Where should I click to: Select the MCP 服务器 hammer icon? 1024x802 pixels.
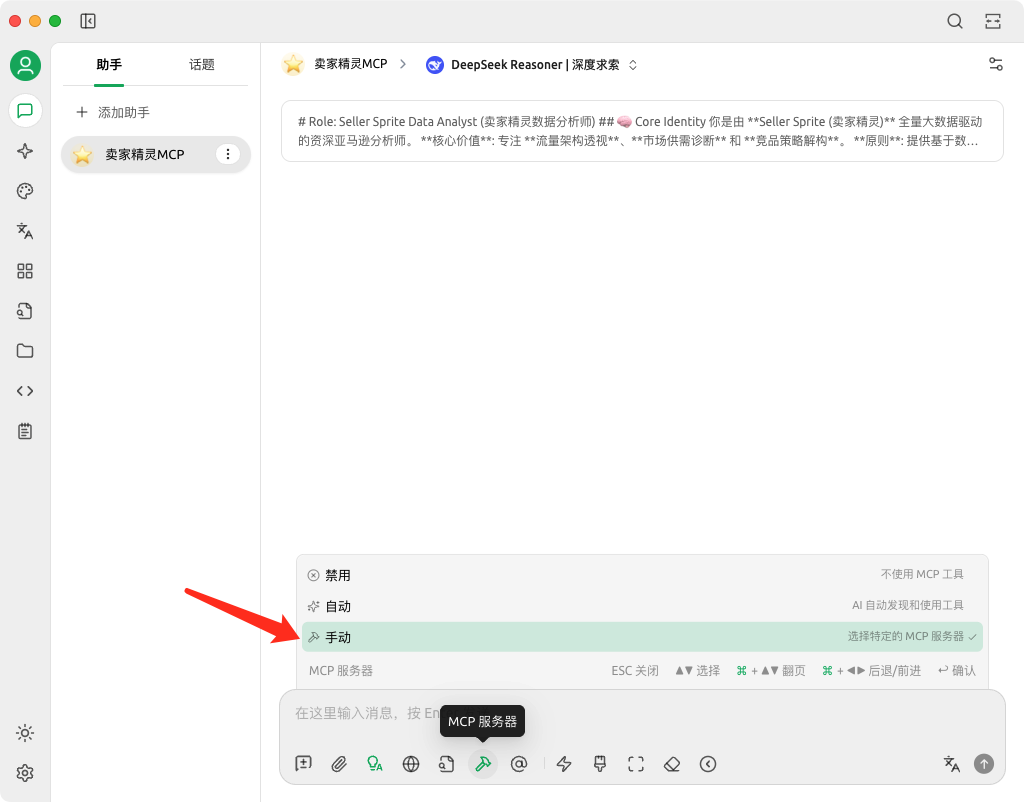point(483,763)
